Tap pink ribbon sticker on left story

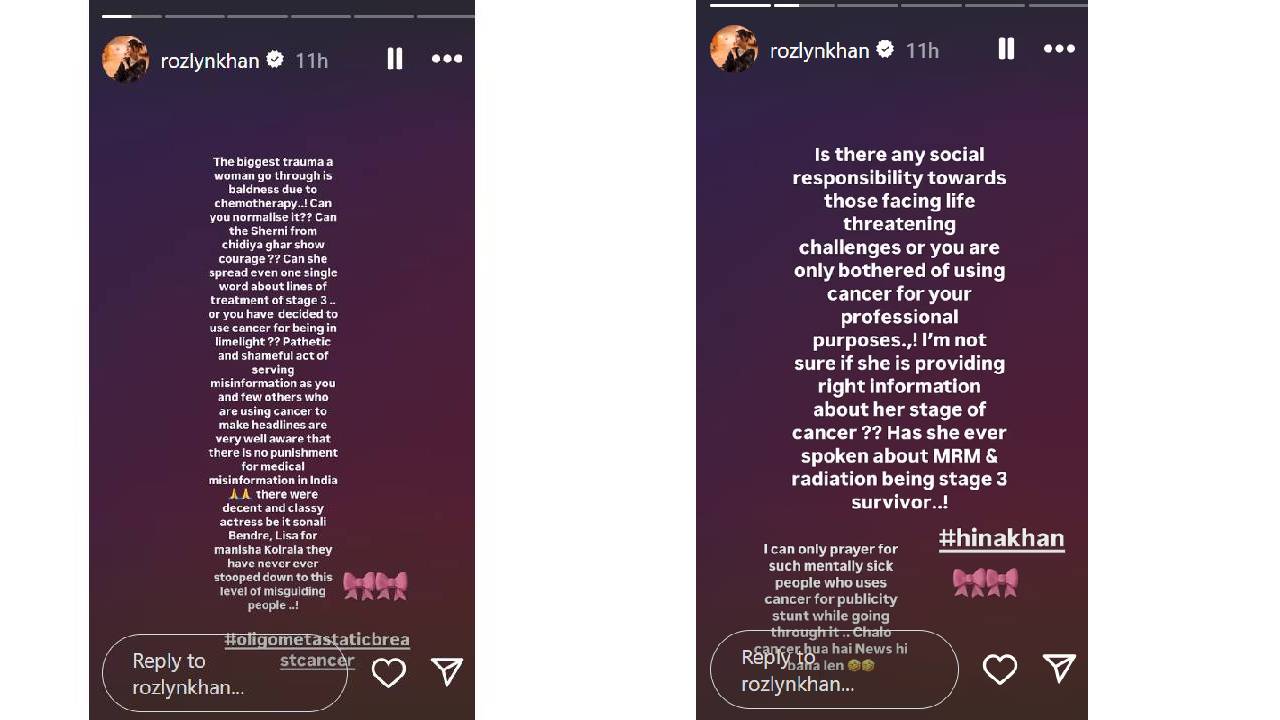375,586
